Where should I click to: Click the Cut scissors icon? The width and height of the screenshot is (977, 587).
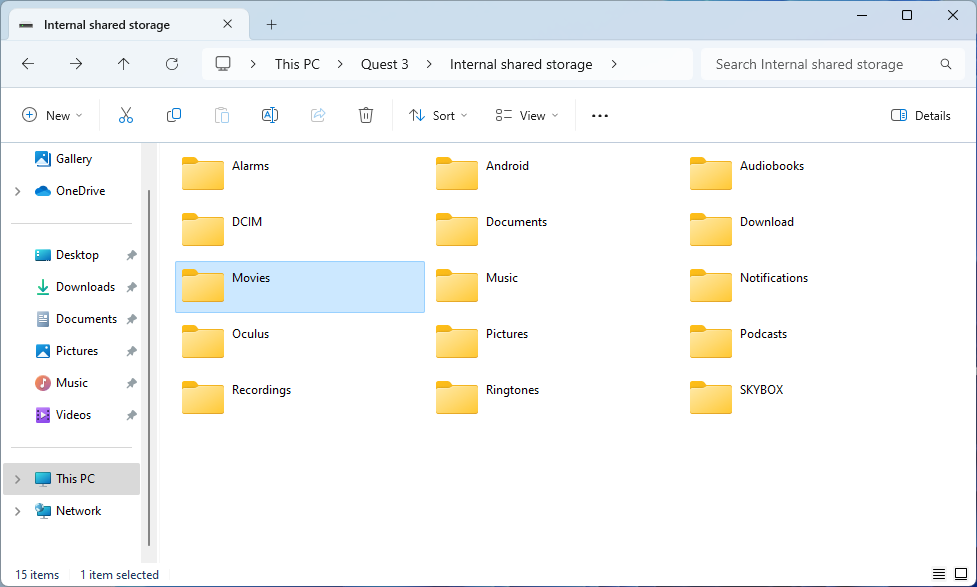click(x=126, y=116)
